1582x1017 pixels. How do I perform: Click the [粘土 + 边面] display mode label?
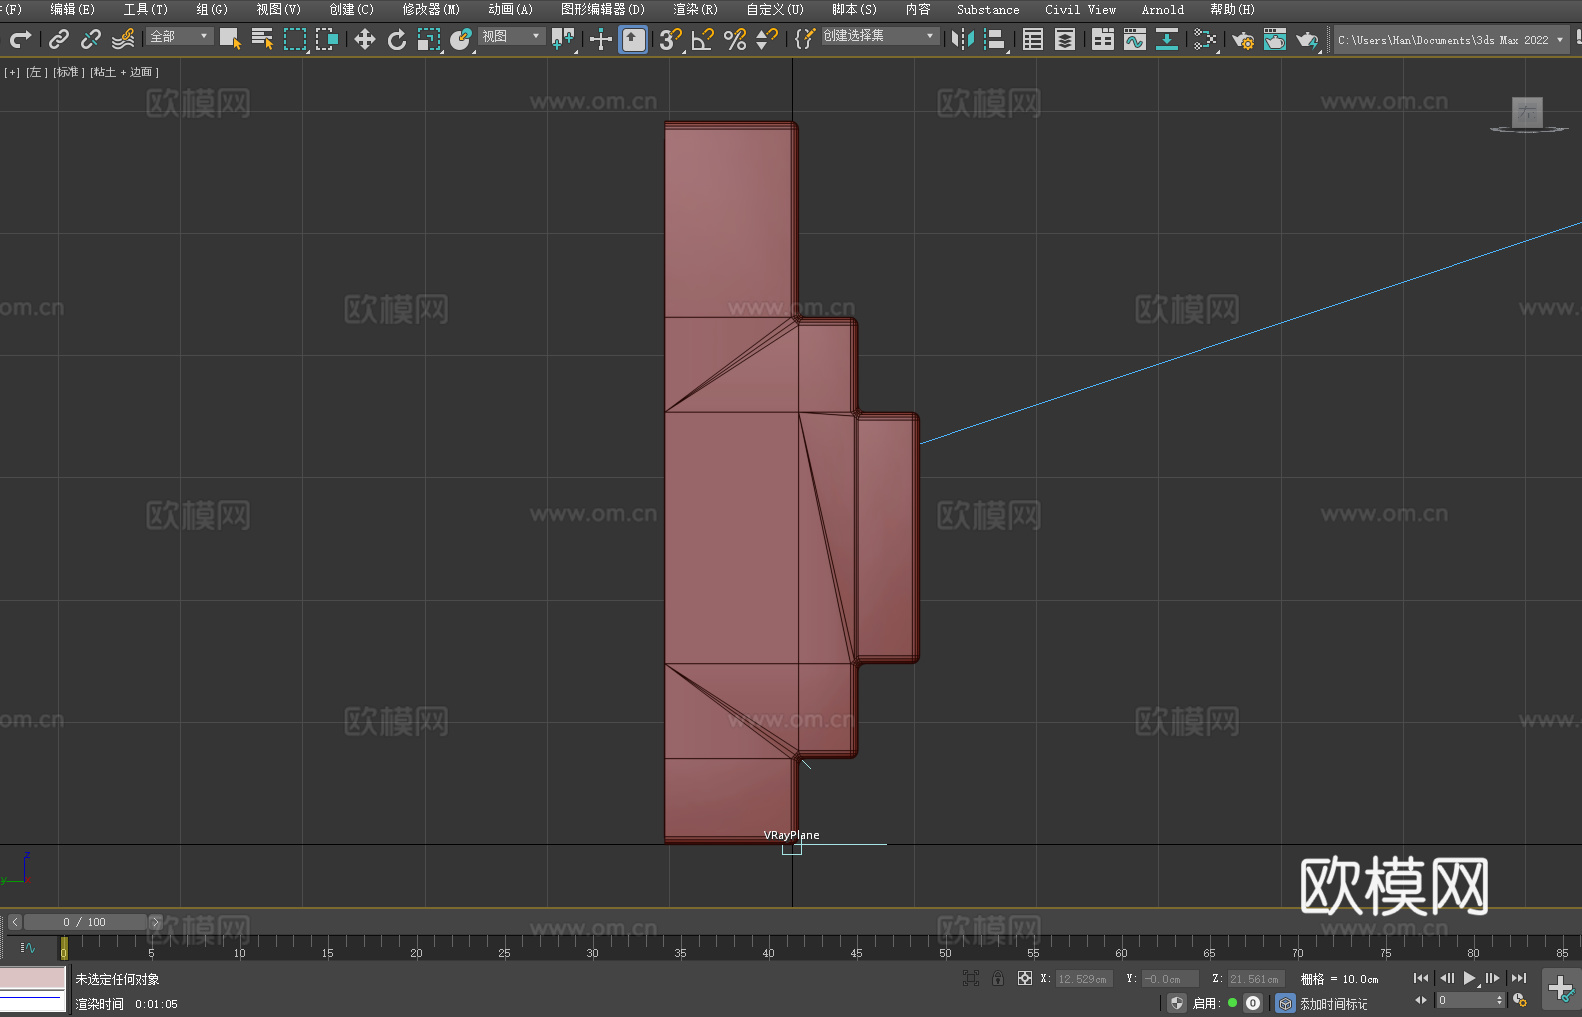coord(125,72)
